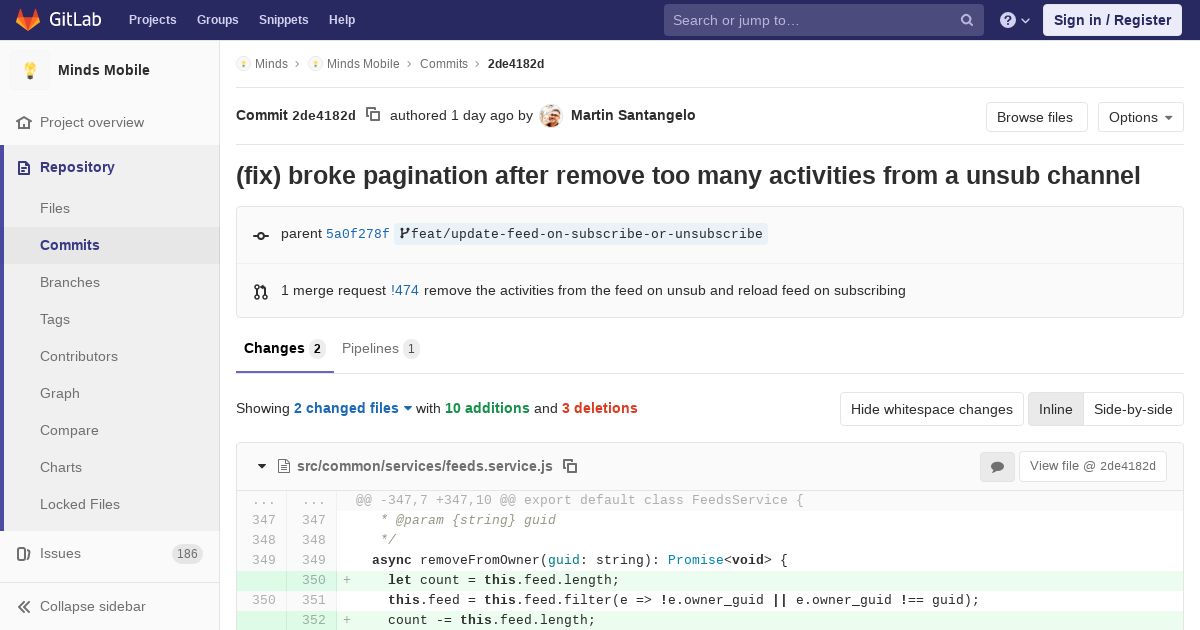Viewport: 1200px width, 630px height.
Task: Open merge request !474
Action: click(x=405, y=291)
